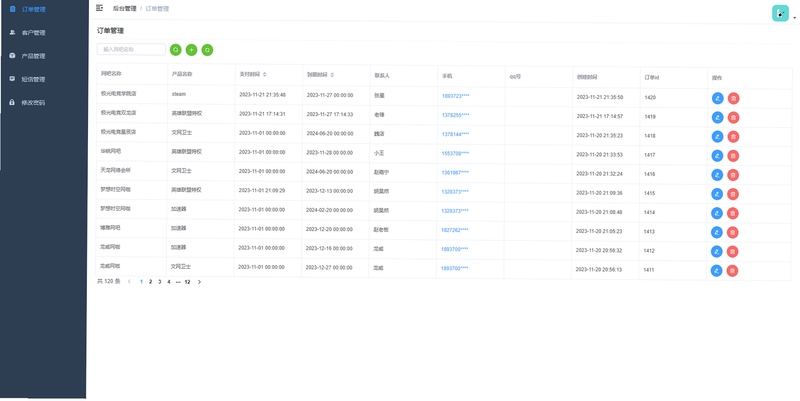
Task: Delete order 1416
Action: [733, 175]
